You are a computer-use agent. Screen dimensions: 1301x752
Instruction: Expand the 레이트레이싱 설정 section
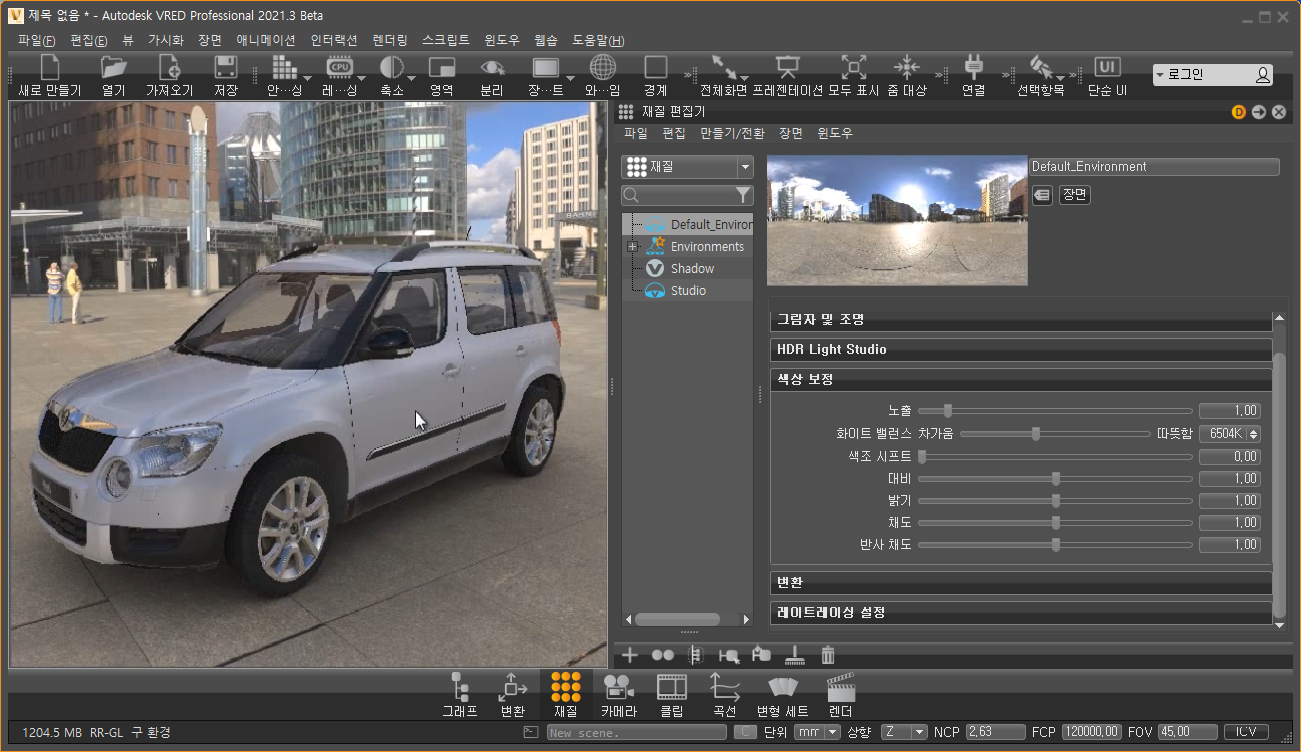(1020, 612)
